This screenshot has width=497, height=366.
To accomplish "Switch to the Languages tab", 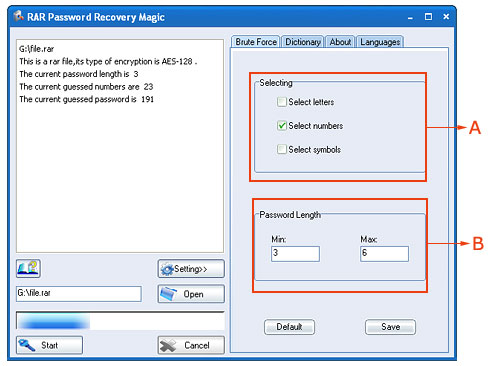I will point(380,42).
